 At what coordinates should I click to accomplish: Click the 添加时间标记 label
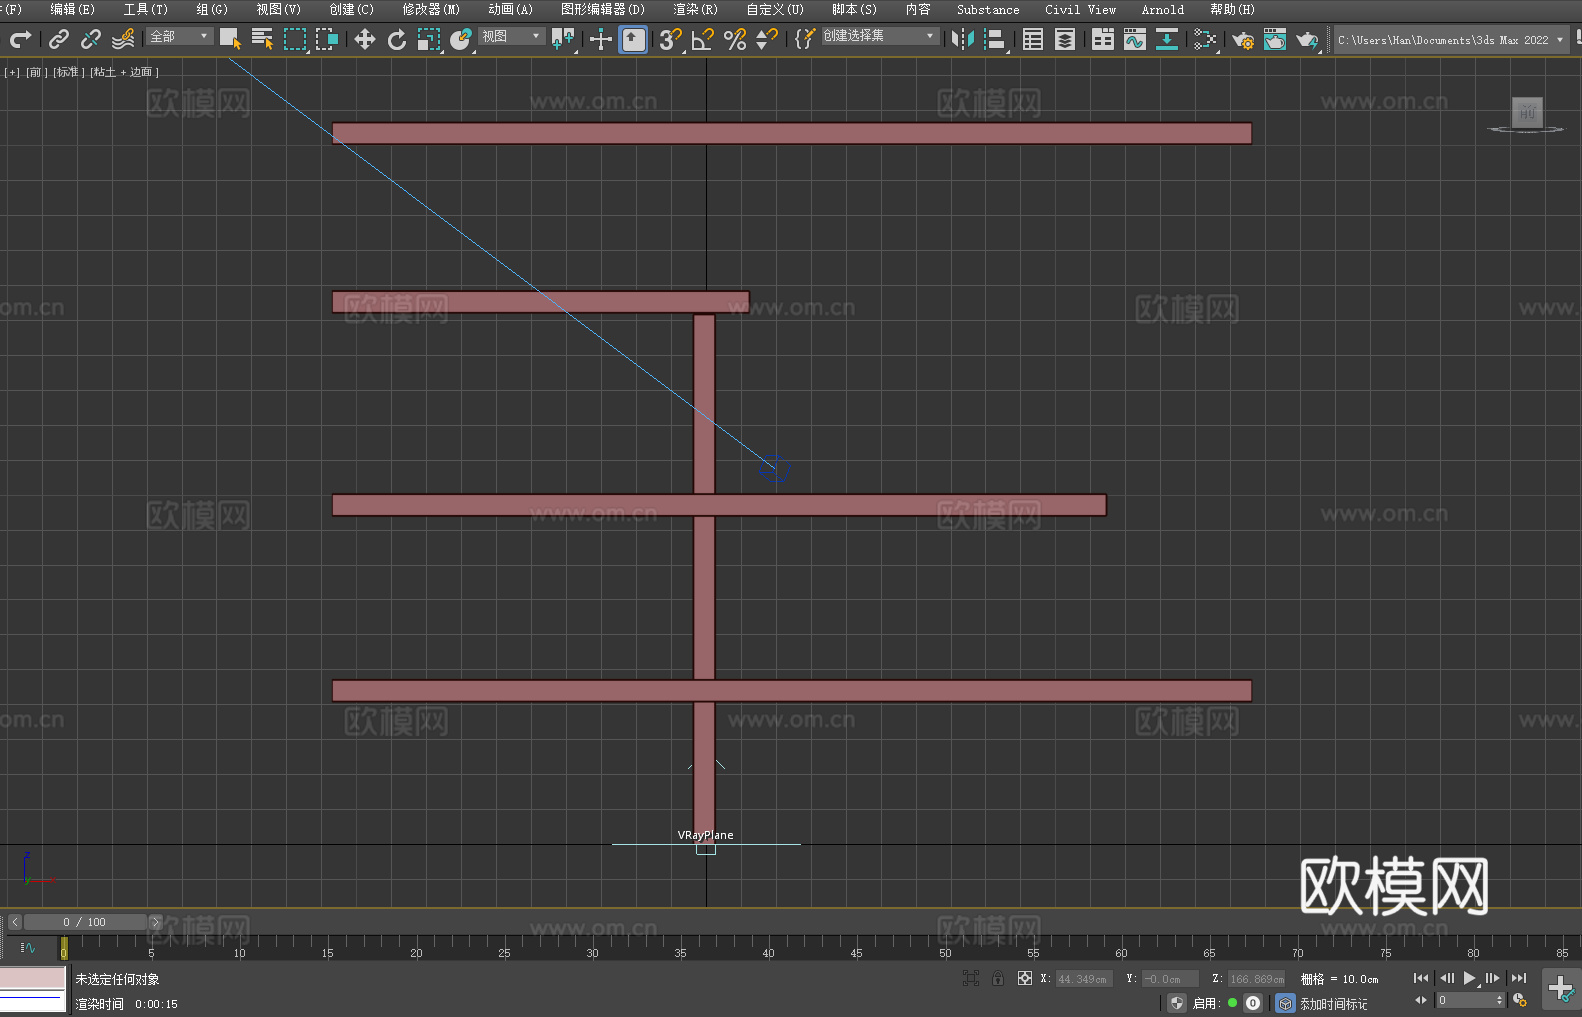point(1333,1004)
